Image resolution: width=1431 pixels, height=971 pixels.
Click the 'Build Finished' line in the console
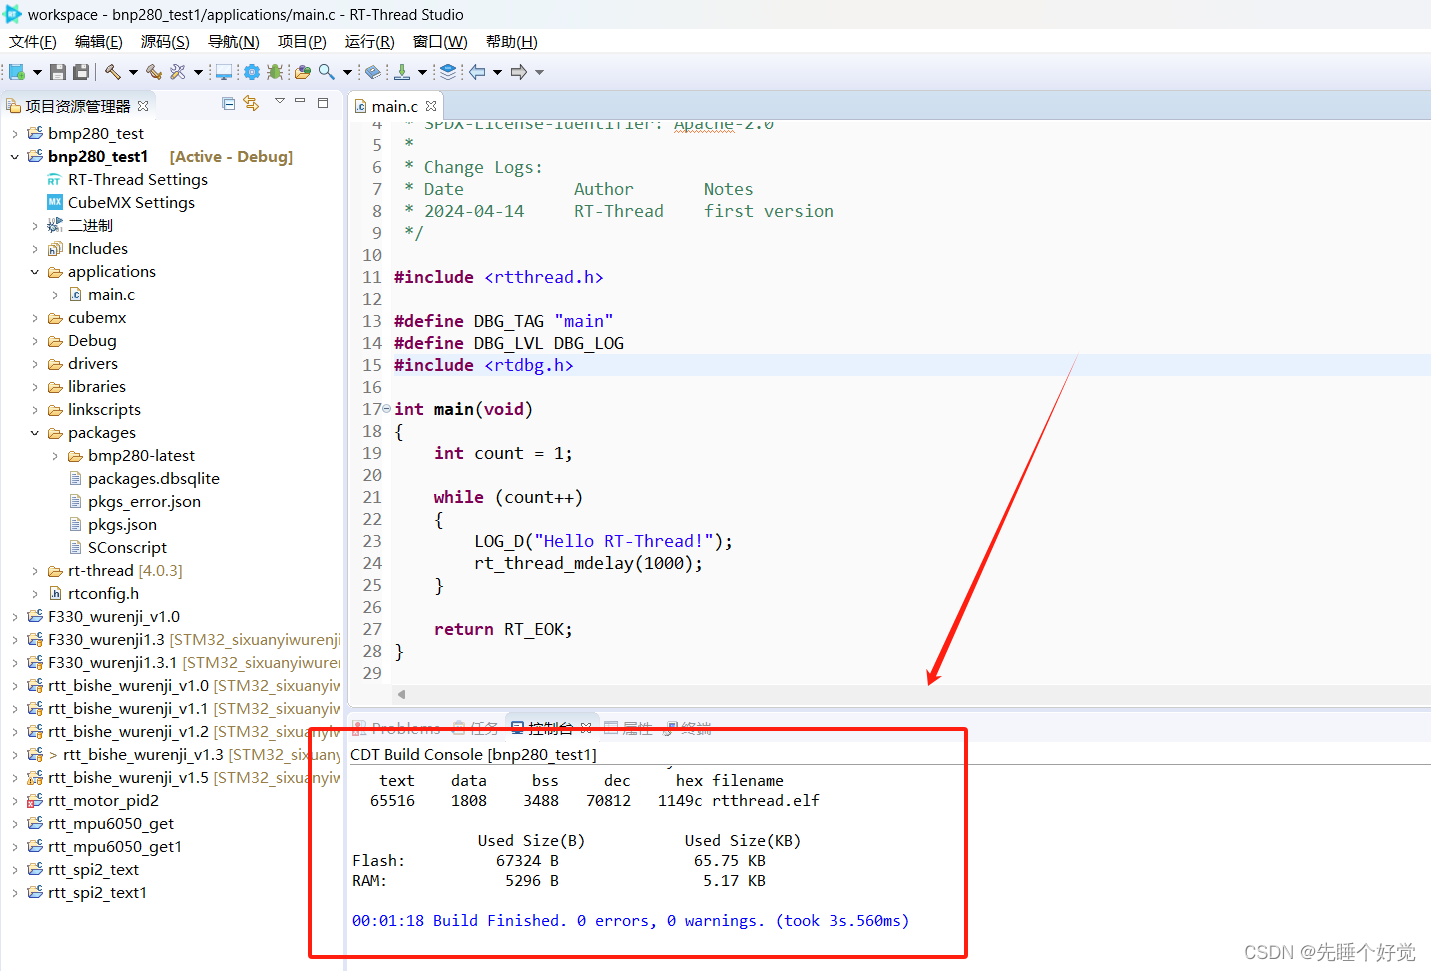pos(630,921)
